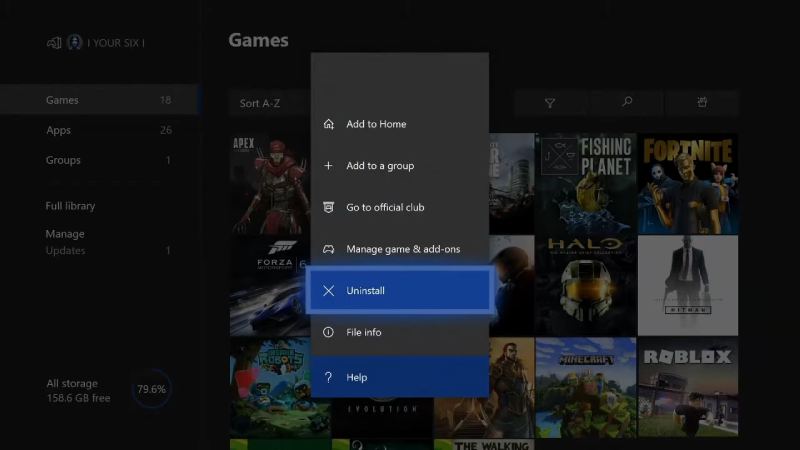Viewport: 800px width, 450px height.
Task: Select the Hitman game tile
Action: (x=688, y=286)
